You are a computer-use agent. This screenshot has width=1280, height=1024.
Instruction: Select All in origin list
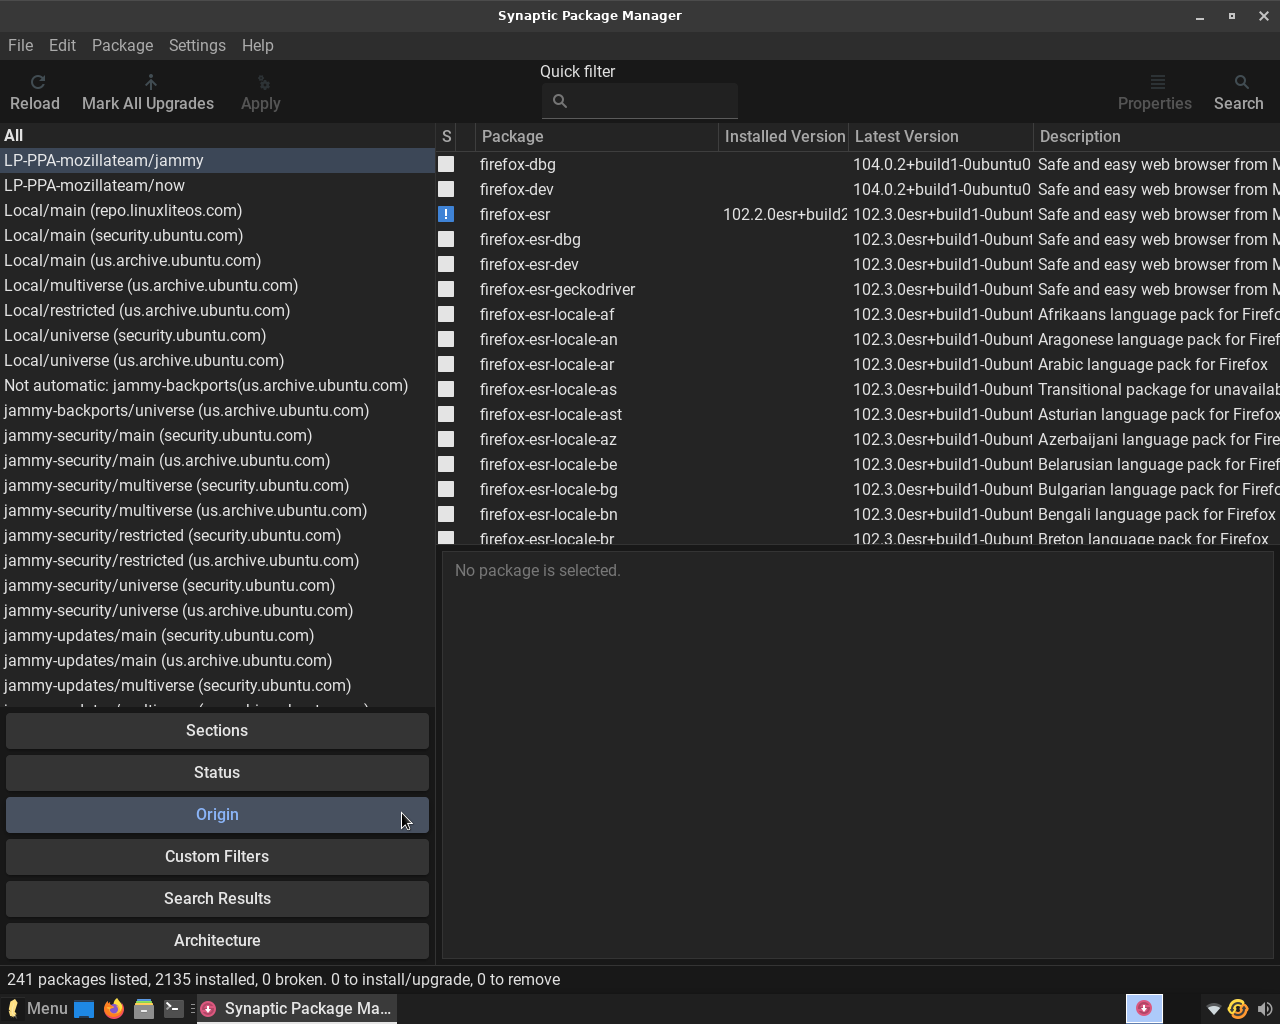click(217, 135)
